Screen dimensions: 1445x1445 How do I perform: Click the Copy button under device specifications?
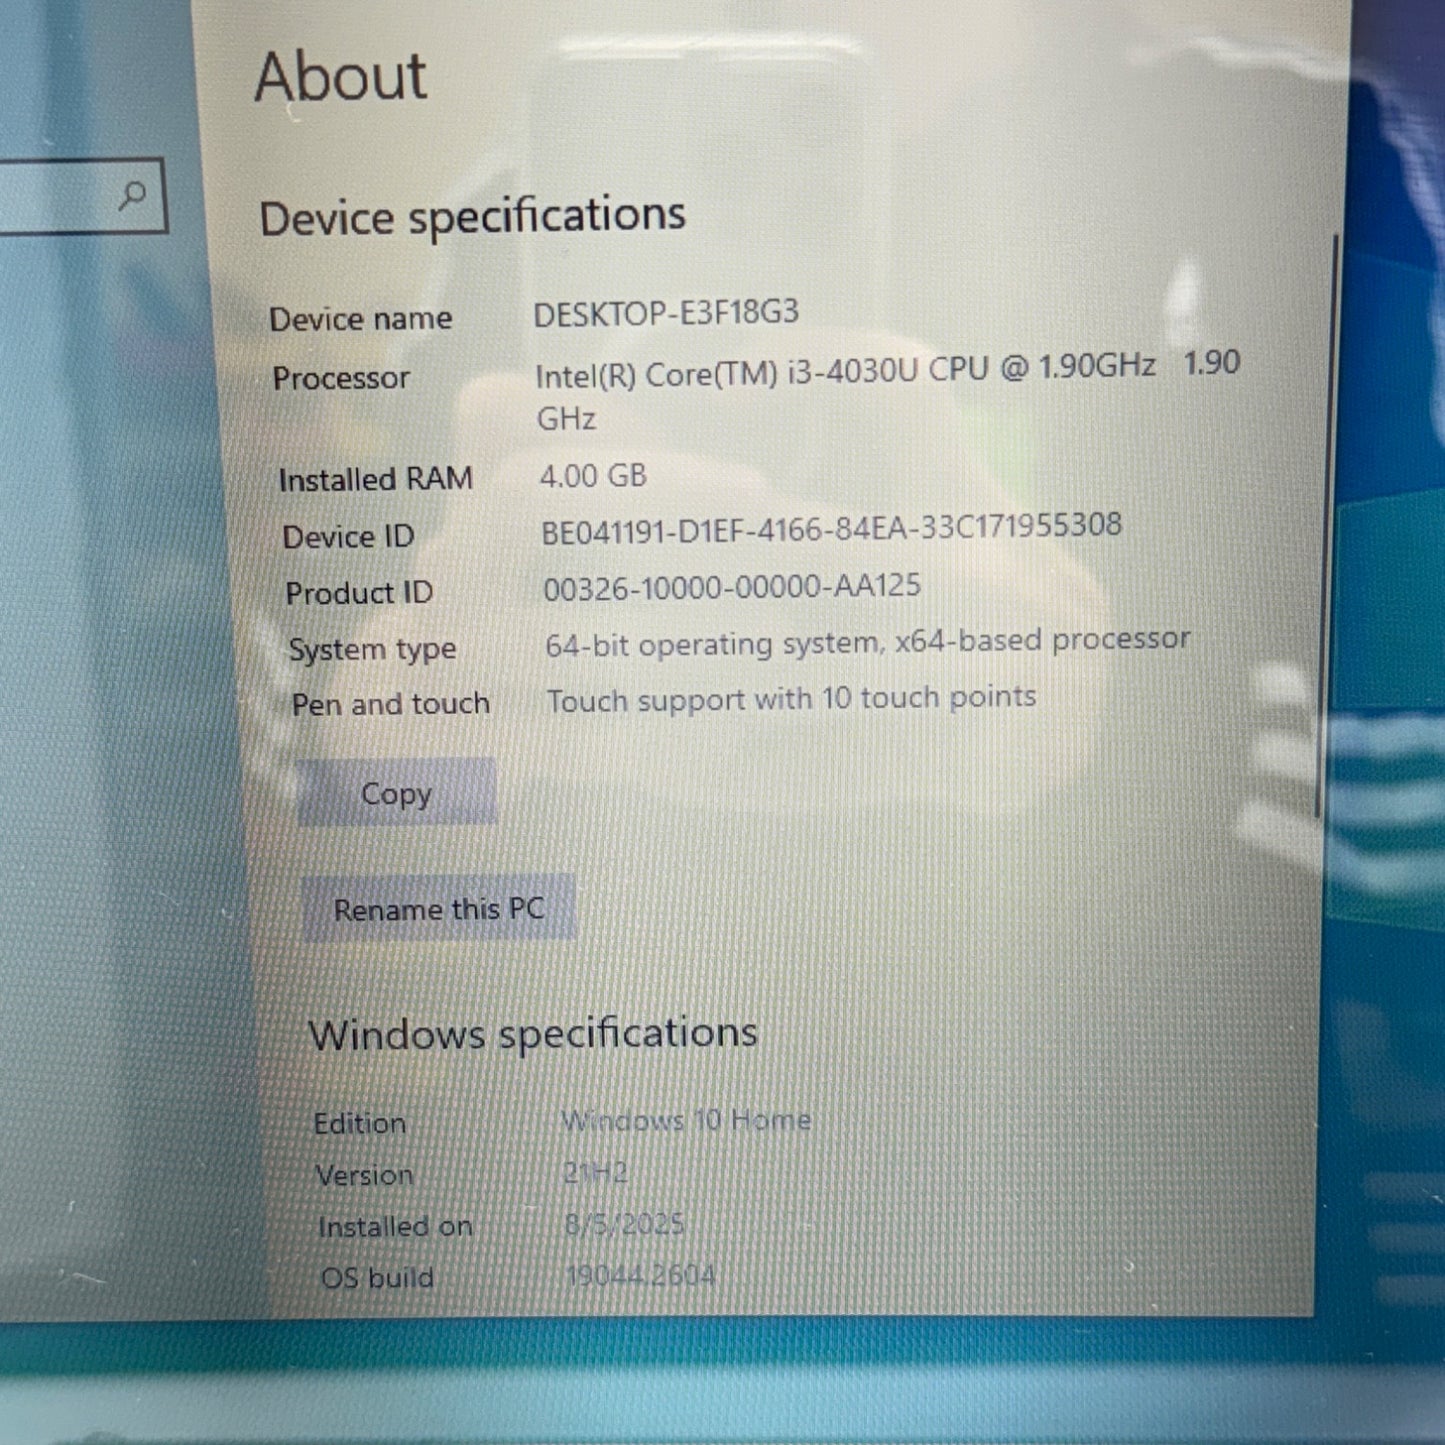point(396,793)
